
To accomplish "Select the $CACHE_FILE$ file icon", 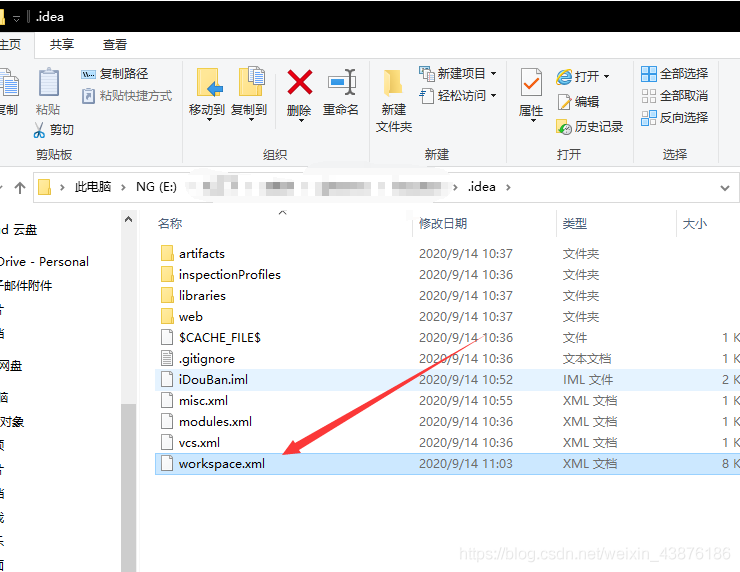I will tap(167, 337).
